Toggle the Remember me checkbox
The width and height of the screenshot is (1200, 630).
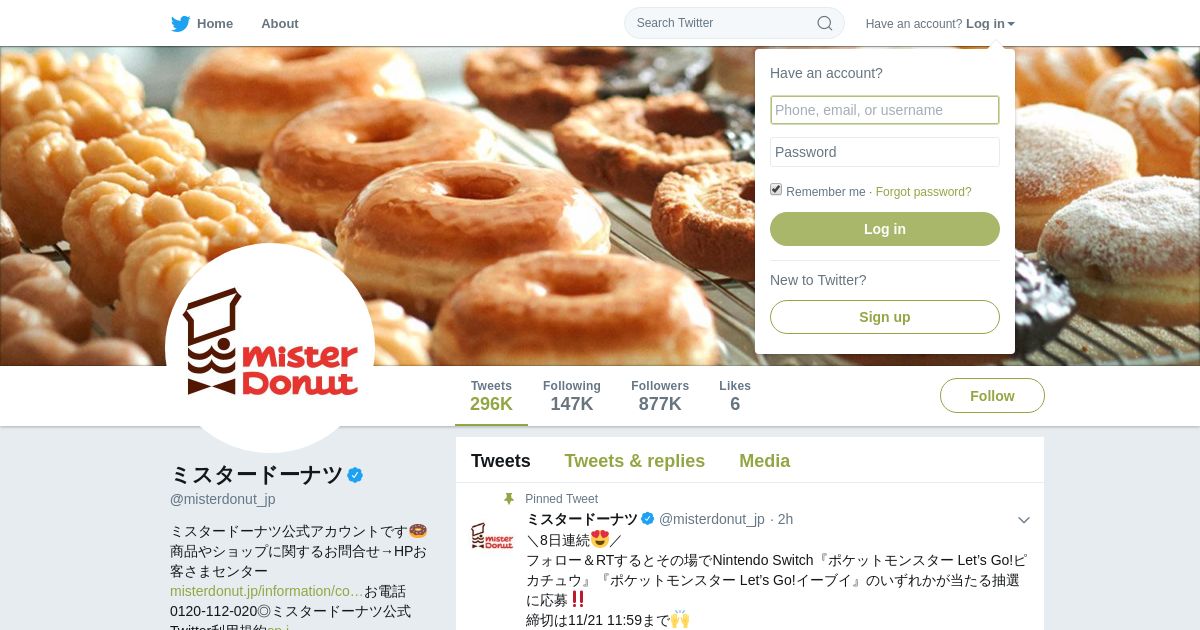(x=776, y=190)
